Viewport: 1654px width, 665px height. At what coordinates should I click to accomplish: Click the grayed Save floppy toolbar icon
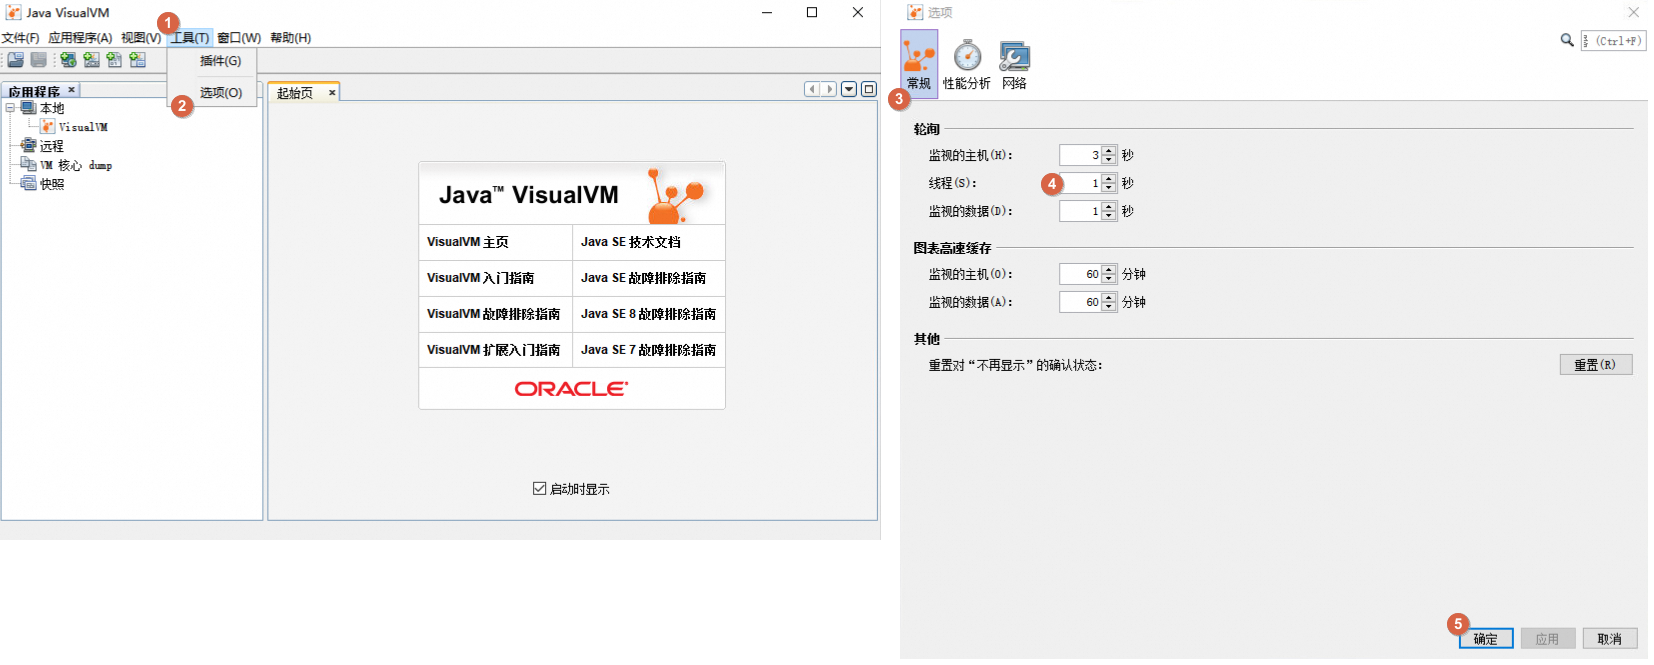point(39,60)
